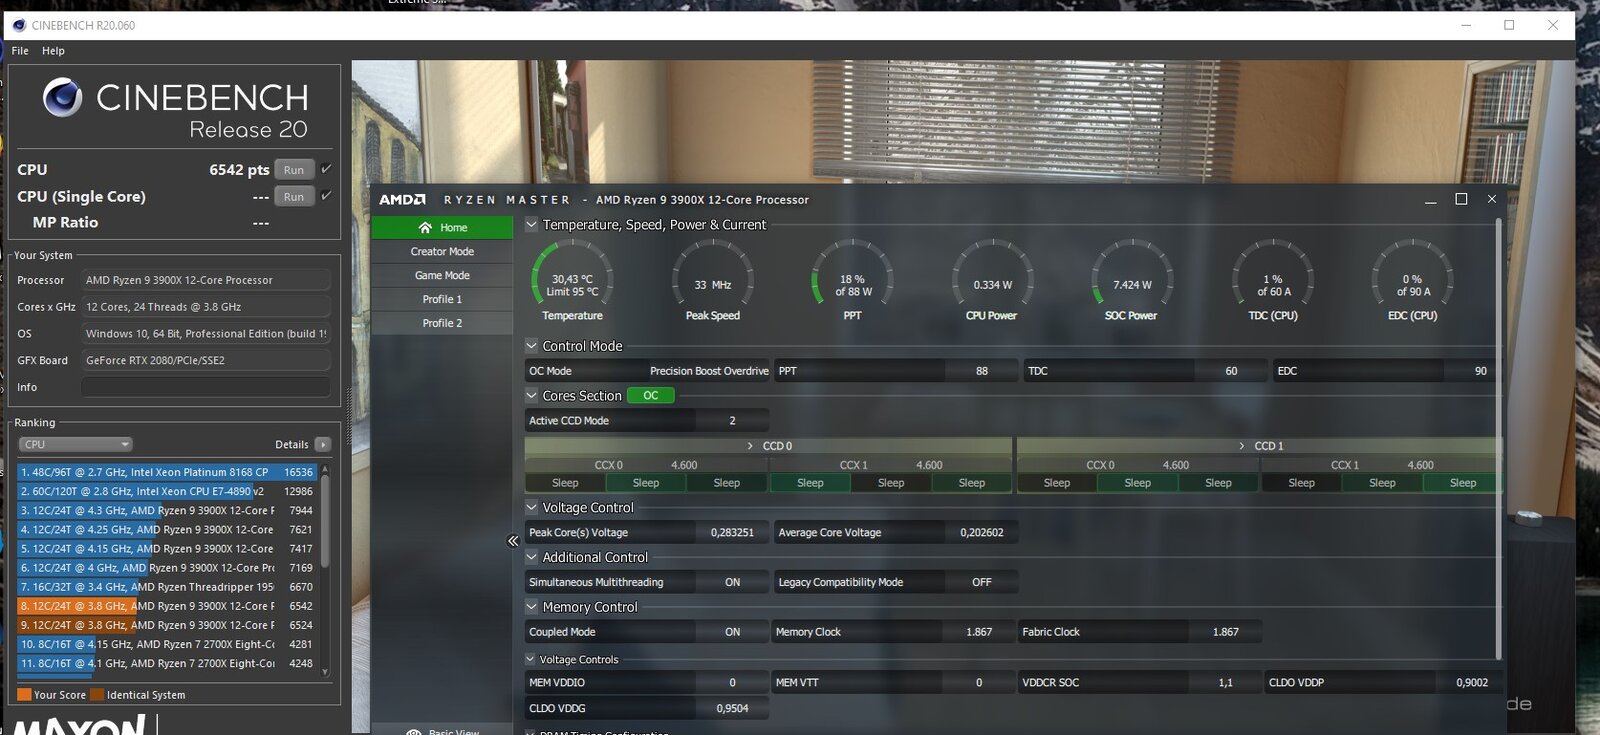The image size is (1600, 735).
Task: Collapse the Cores Section expander
Action: pyautogui.click(x=532, y=396)
